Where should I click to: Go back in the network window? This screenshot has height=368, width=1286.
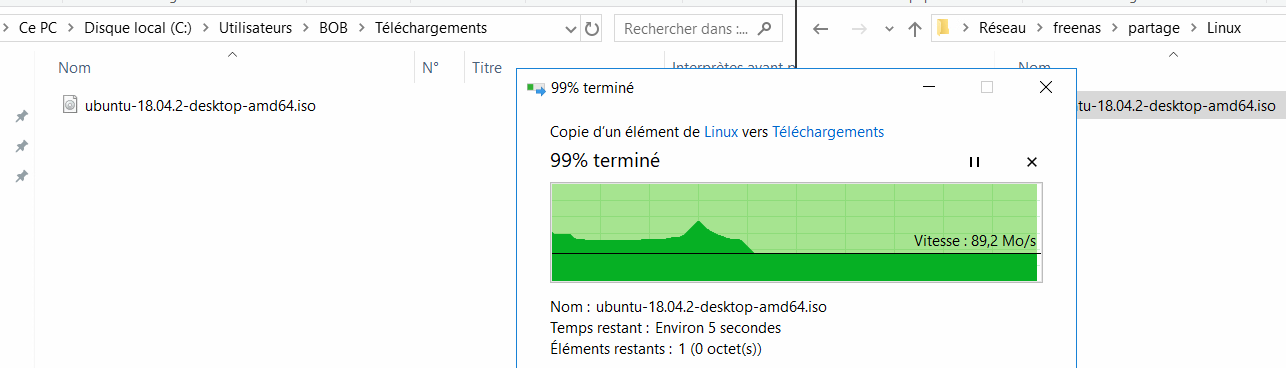821,29
